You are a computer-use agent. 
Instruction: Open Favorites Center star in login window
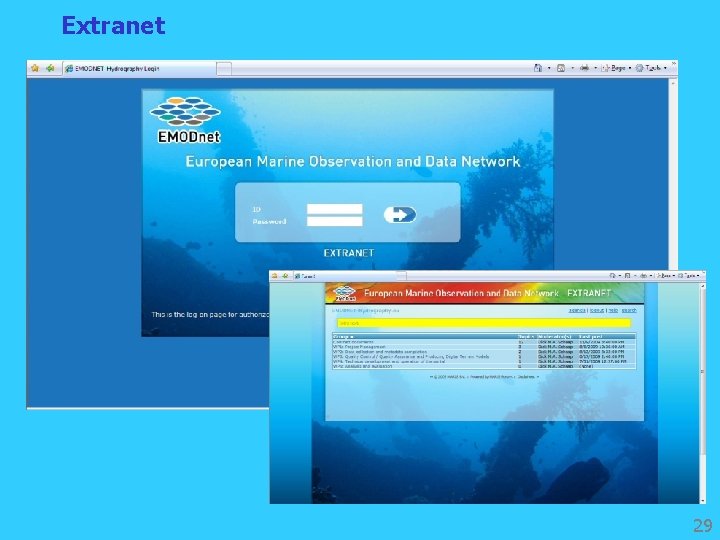click(x=35, y=68)
